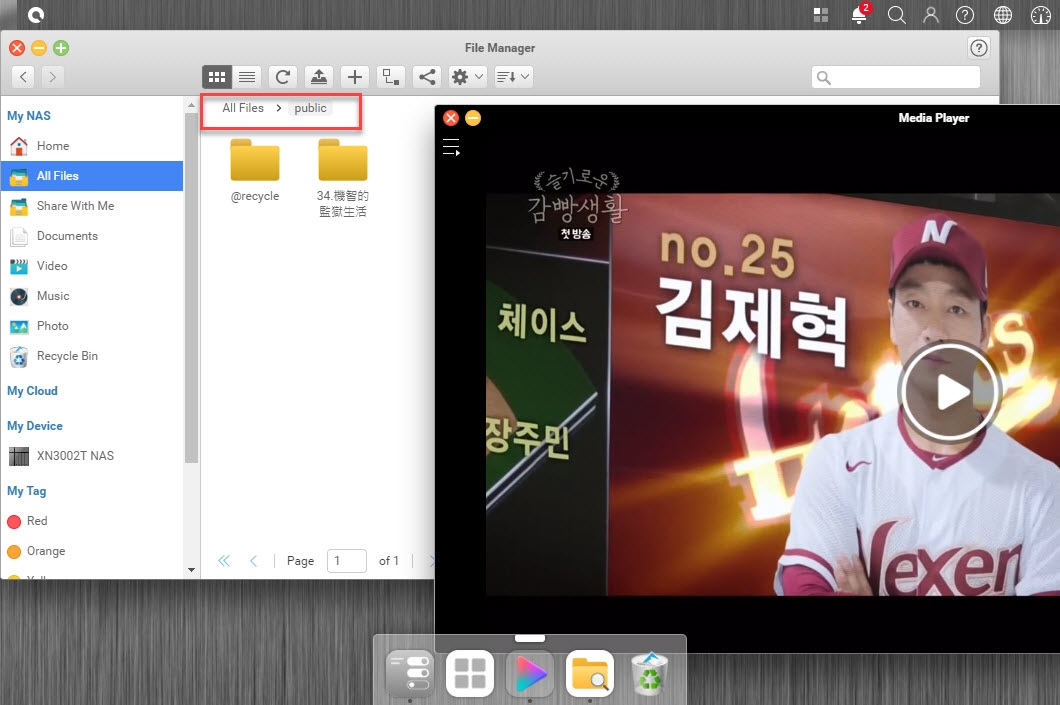Open Home in My NAS sidebar
This screenshot has height=705, width=1060.
point(92,146)
